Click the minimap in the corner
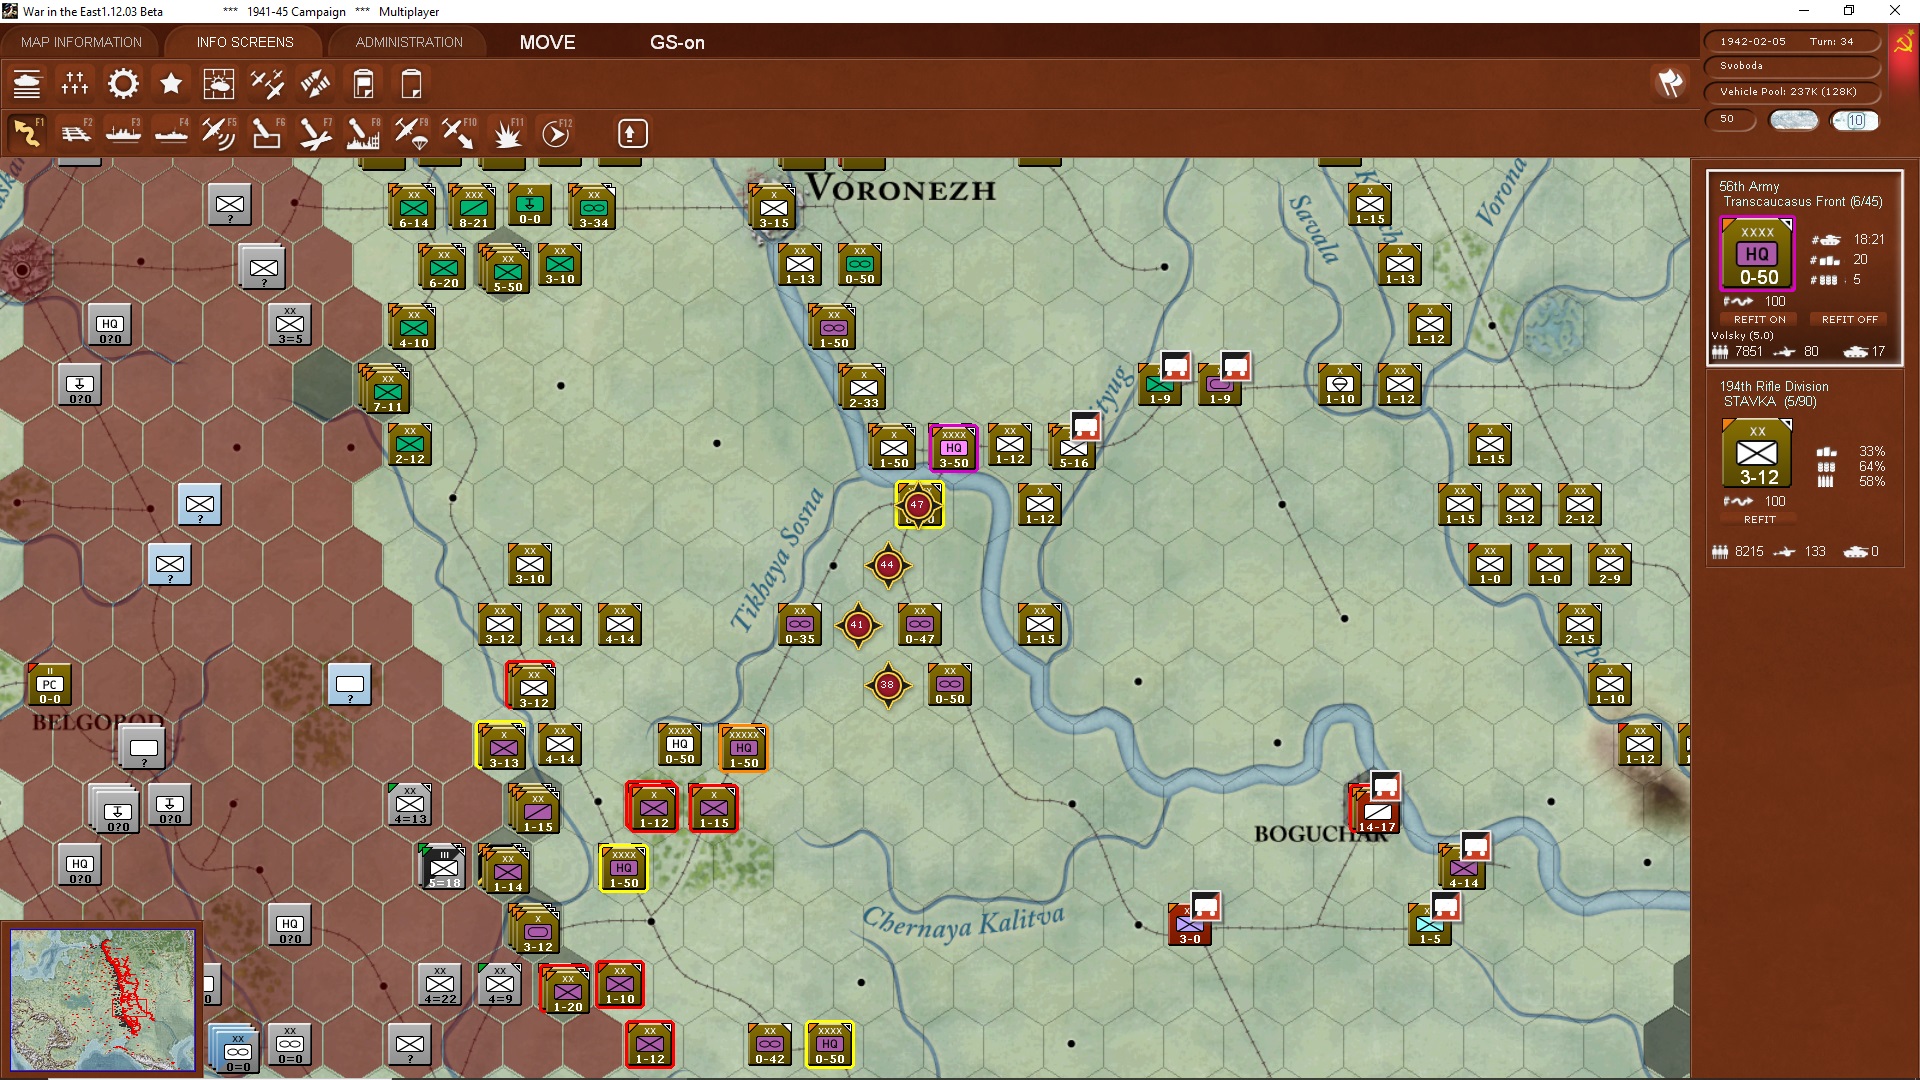Viewport: 1920px width, 1080px height. 103,1000
